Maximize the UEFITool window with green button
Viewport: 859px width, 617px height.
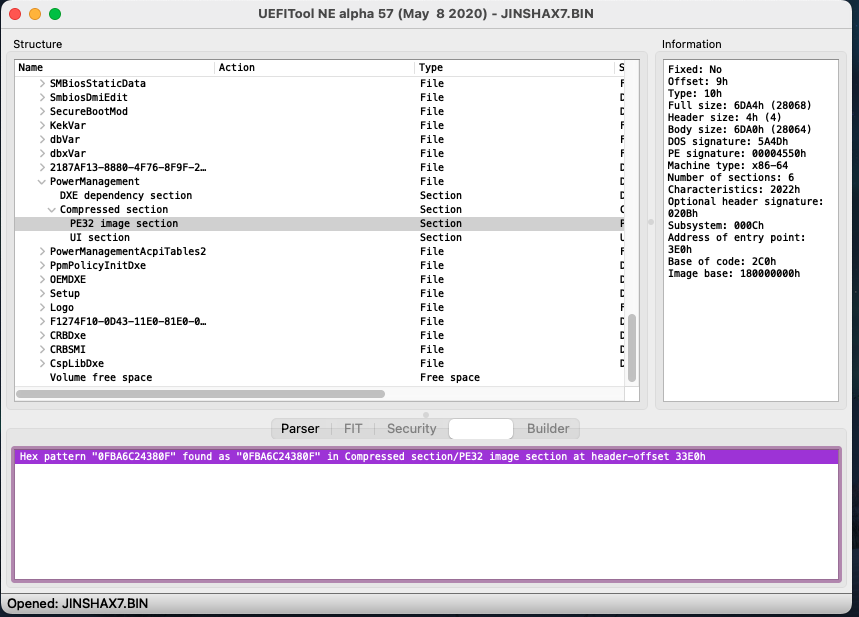tap(55, 14)
